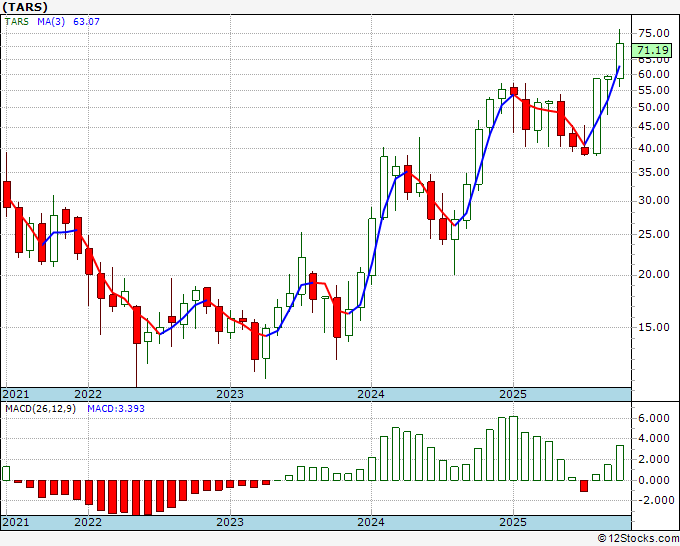The height and width of the screenshot is (546, 680).
Task: Click the 35.00 price axis label
Action: pos(654,172)
